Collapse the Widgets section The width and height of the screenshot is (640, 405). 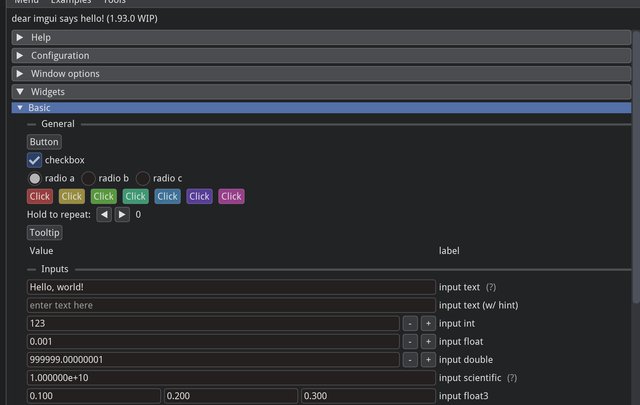point(321,92)
